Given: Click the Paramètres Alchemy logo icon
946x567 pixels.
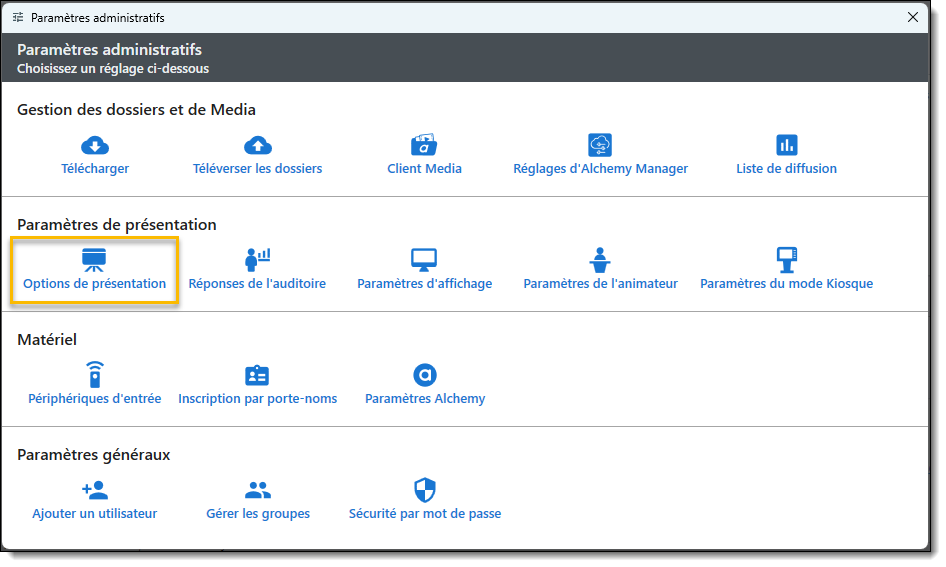Looking at the screenshot, I should [425, 375].
